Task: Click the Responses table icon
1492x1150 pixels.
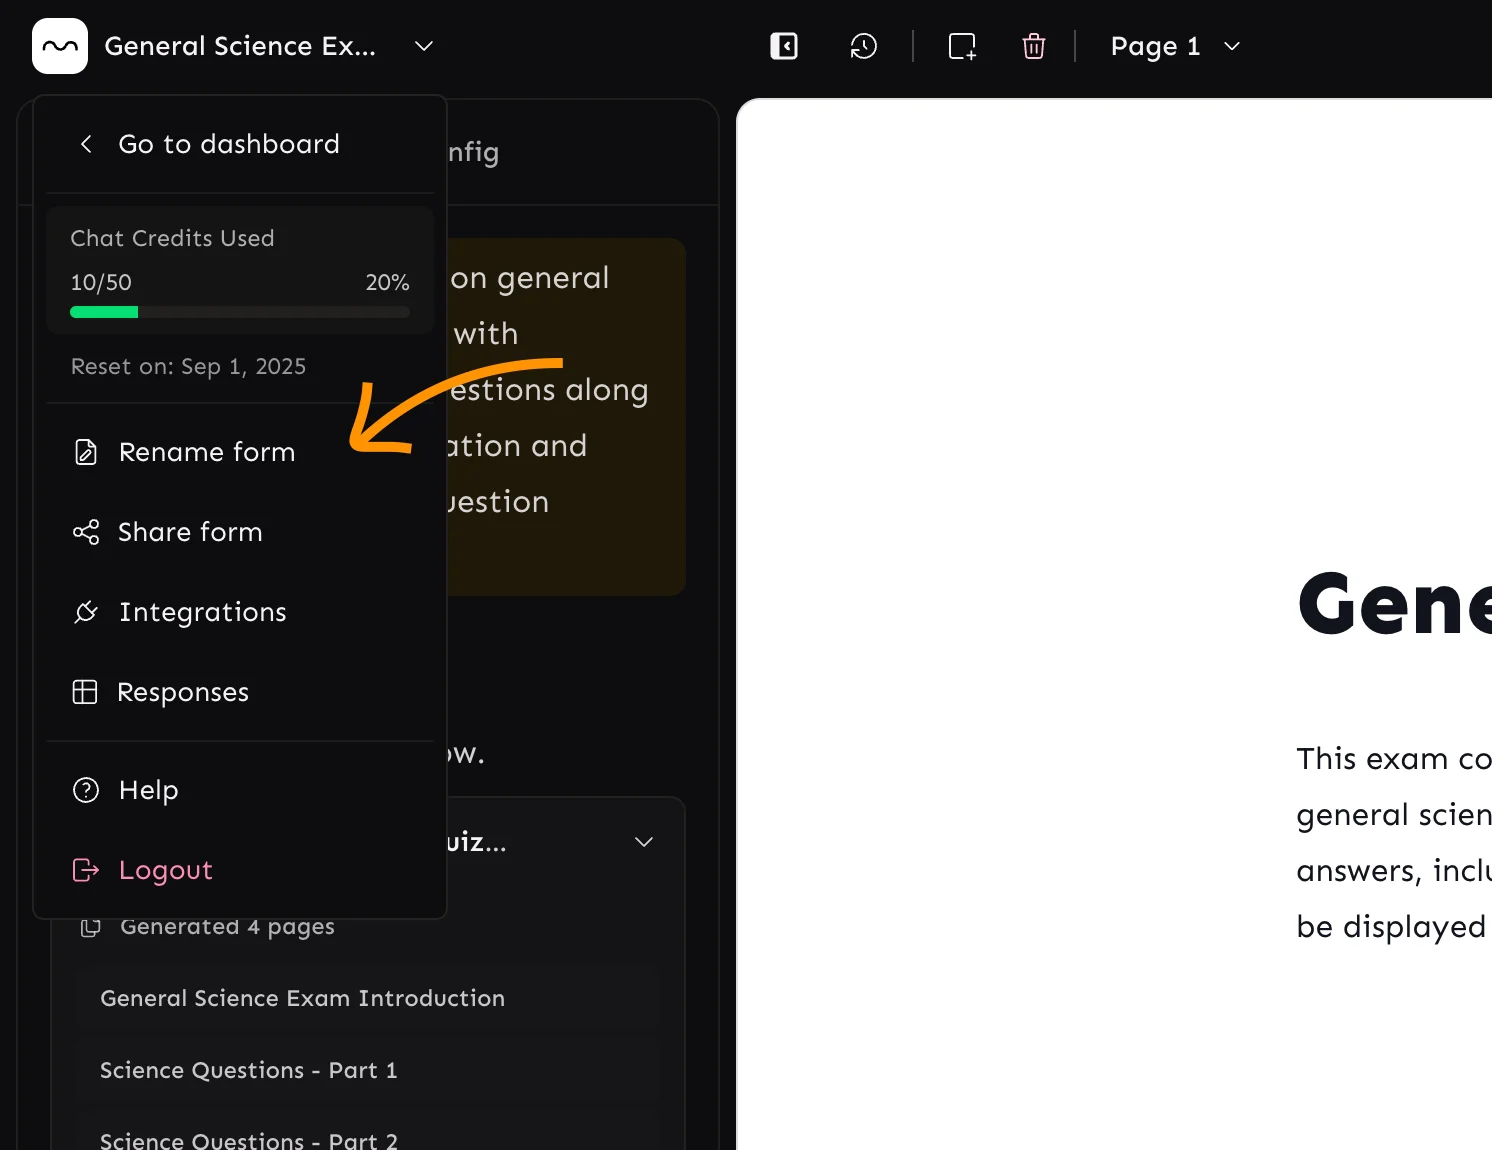Action: (x=85, y=692)
